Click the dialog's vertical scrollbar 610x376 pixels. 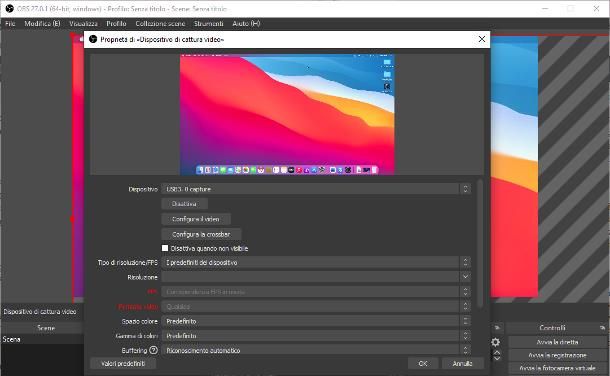tap(480, 243)
